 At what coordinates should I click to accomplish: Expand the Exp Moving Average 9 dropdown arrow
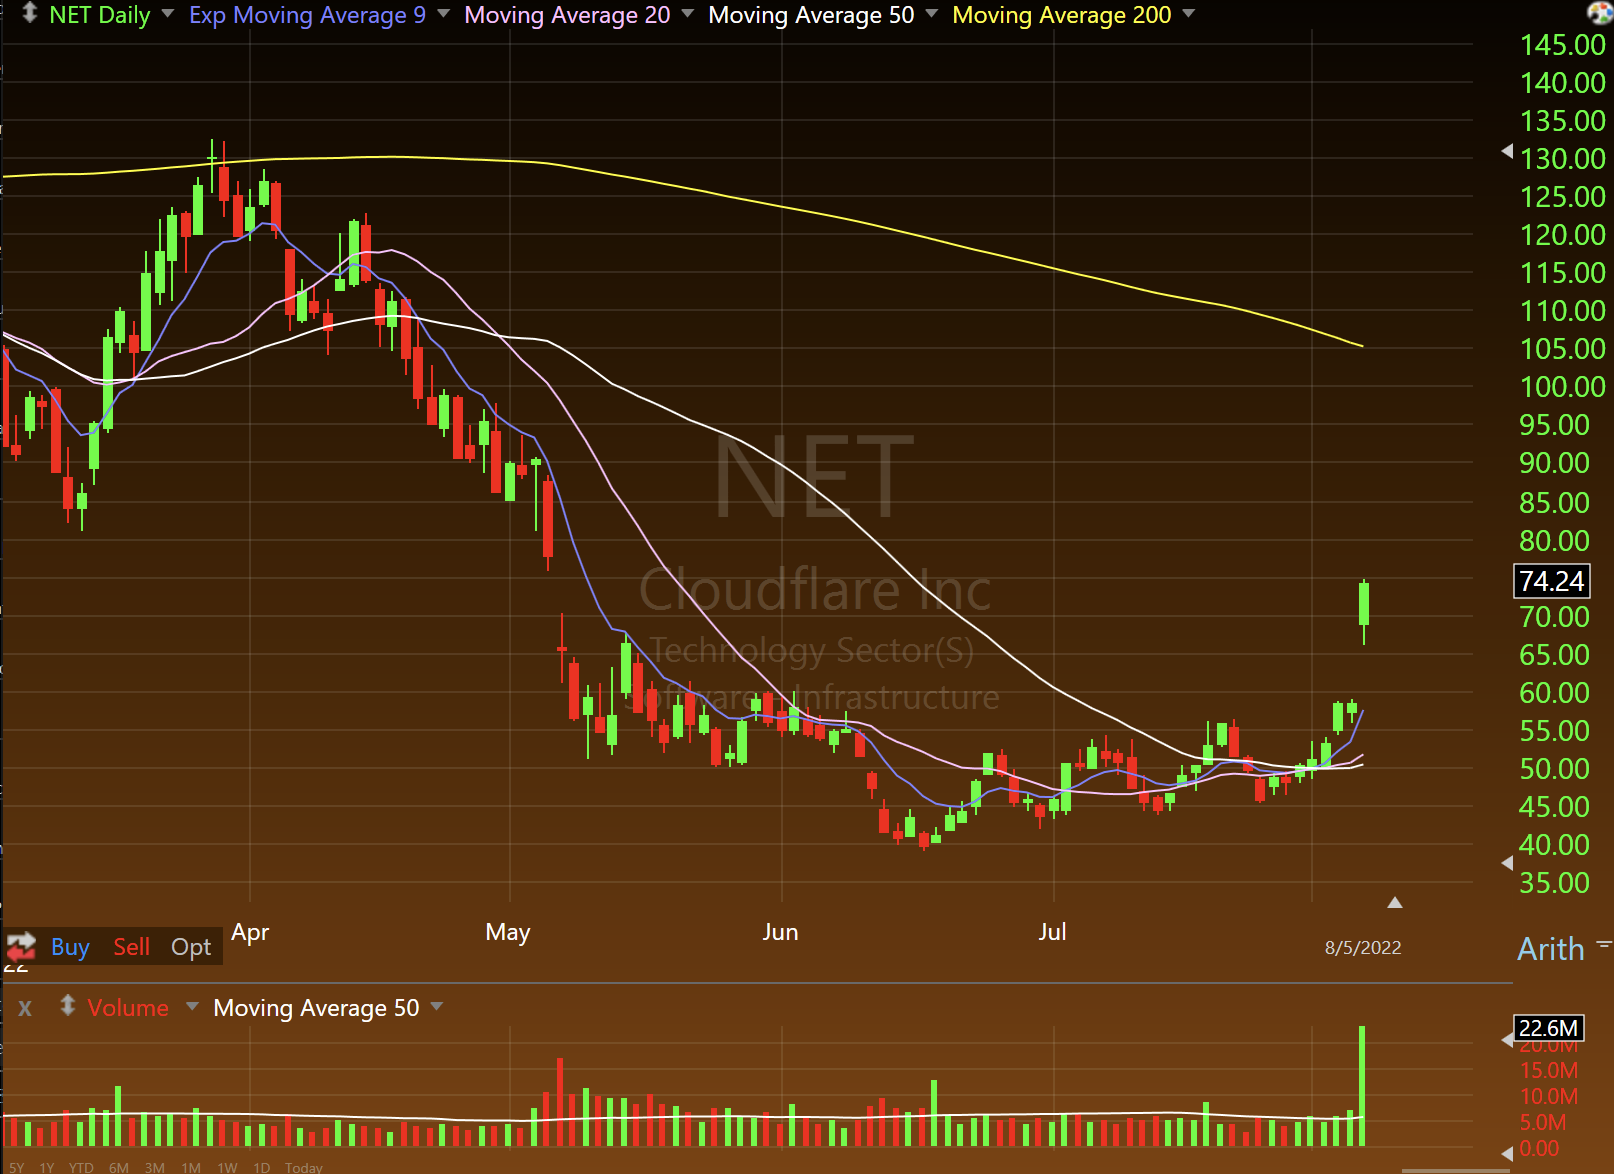point(443,14)
